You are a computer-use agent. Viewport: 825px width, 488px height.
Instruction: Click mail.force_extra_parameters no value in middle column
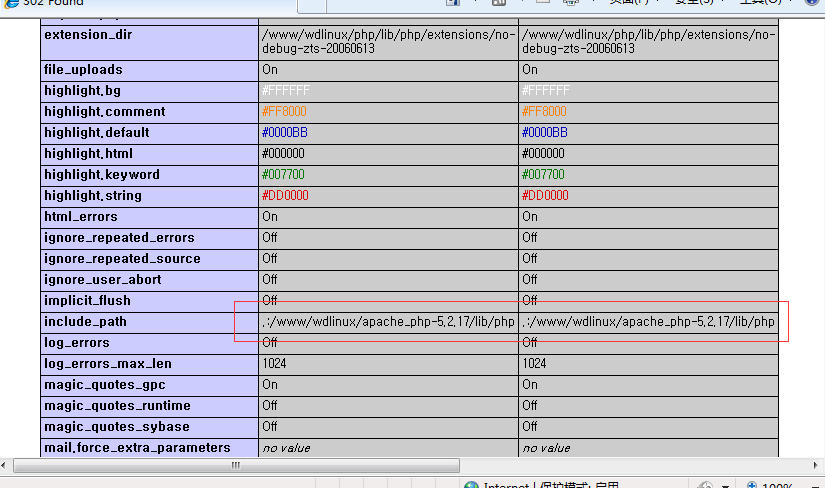tap(286, 449)
